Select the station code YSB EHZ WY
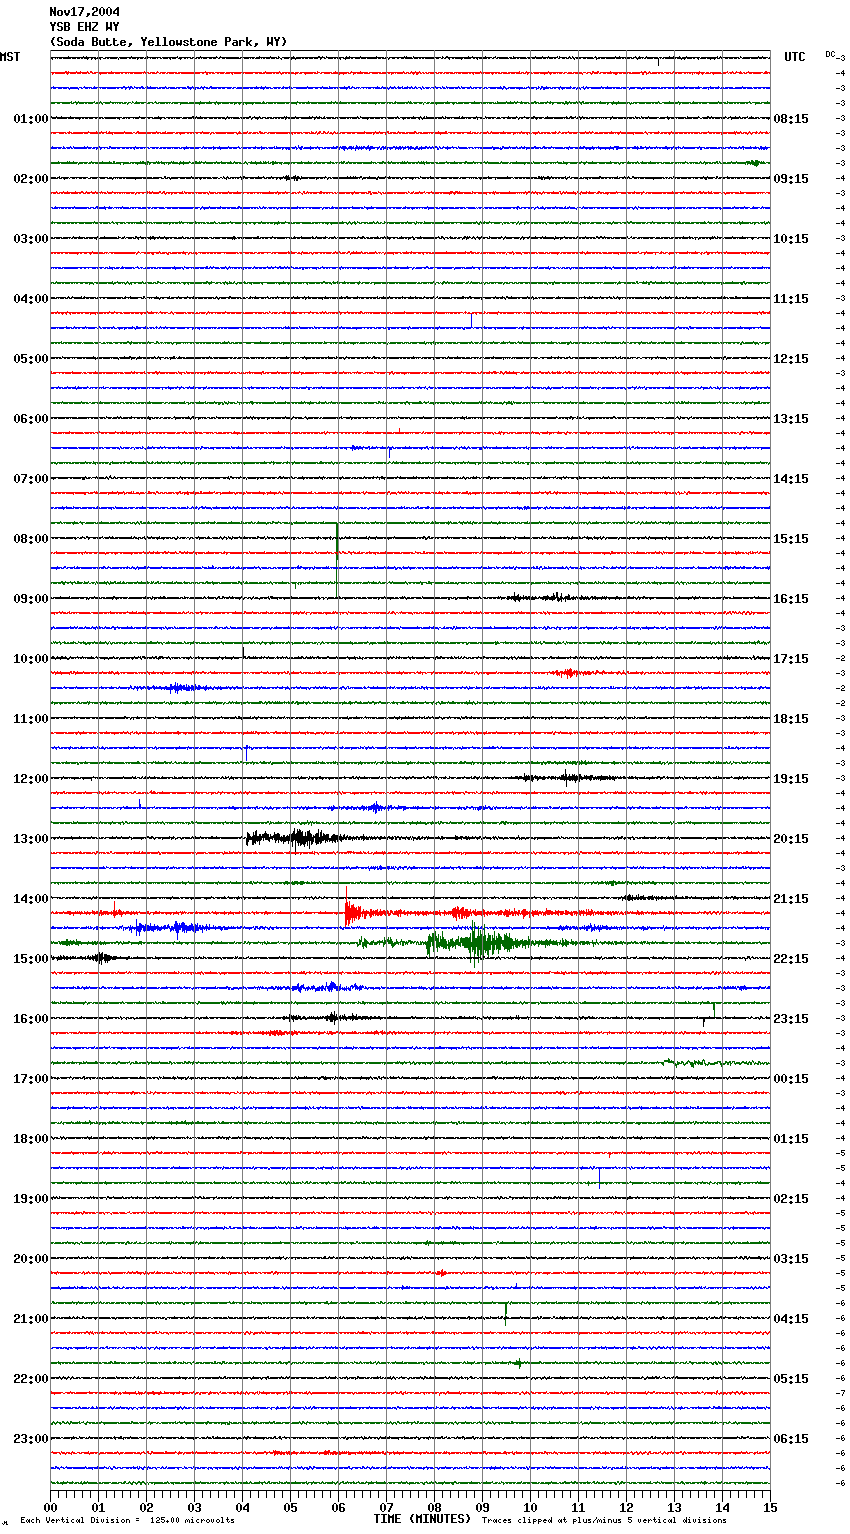 tap(84, 27)
